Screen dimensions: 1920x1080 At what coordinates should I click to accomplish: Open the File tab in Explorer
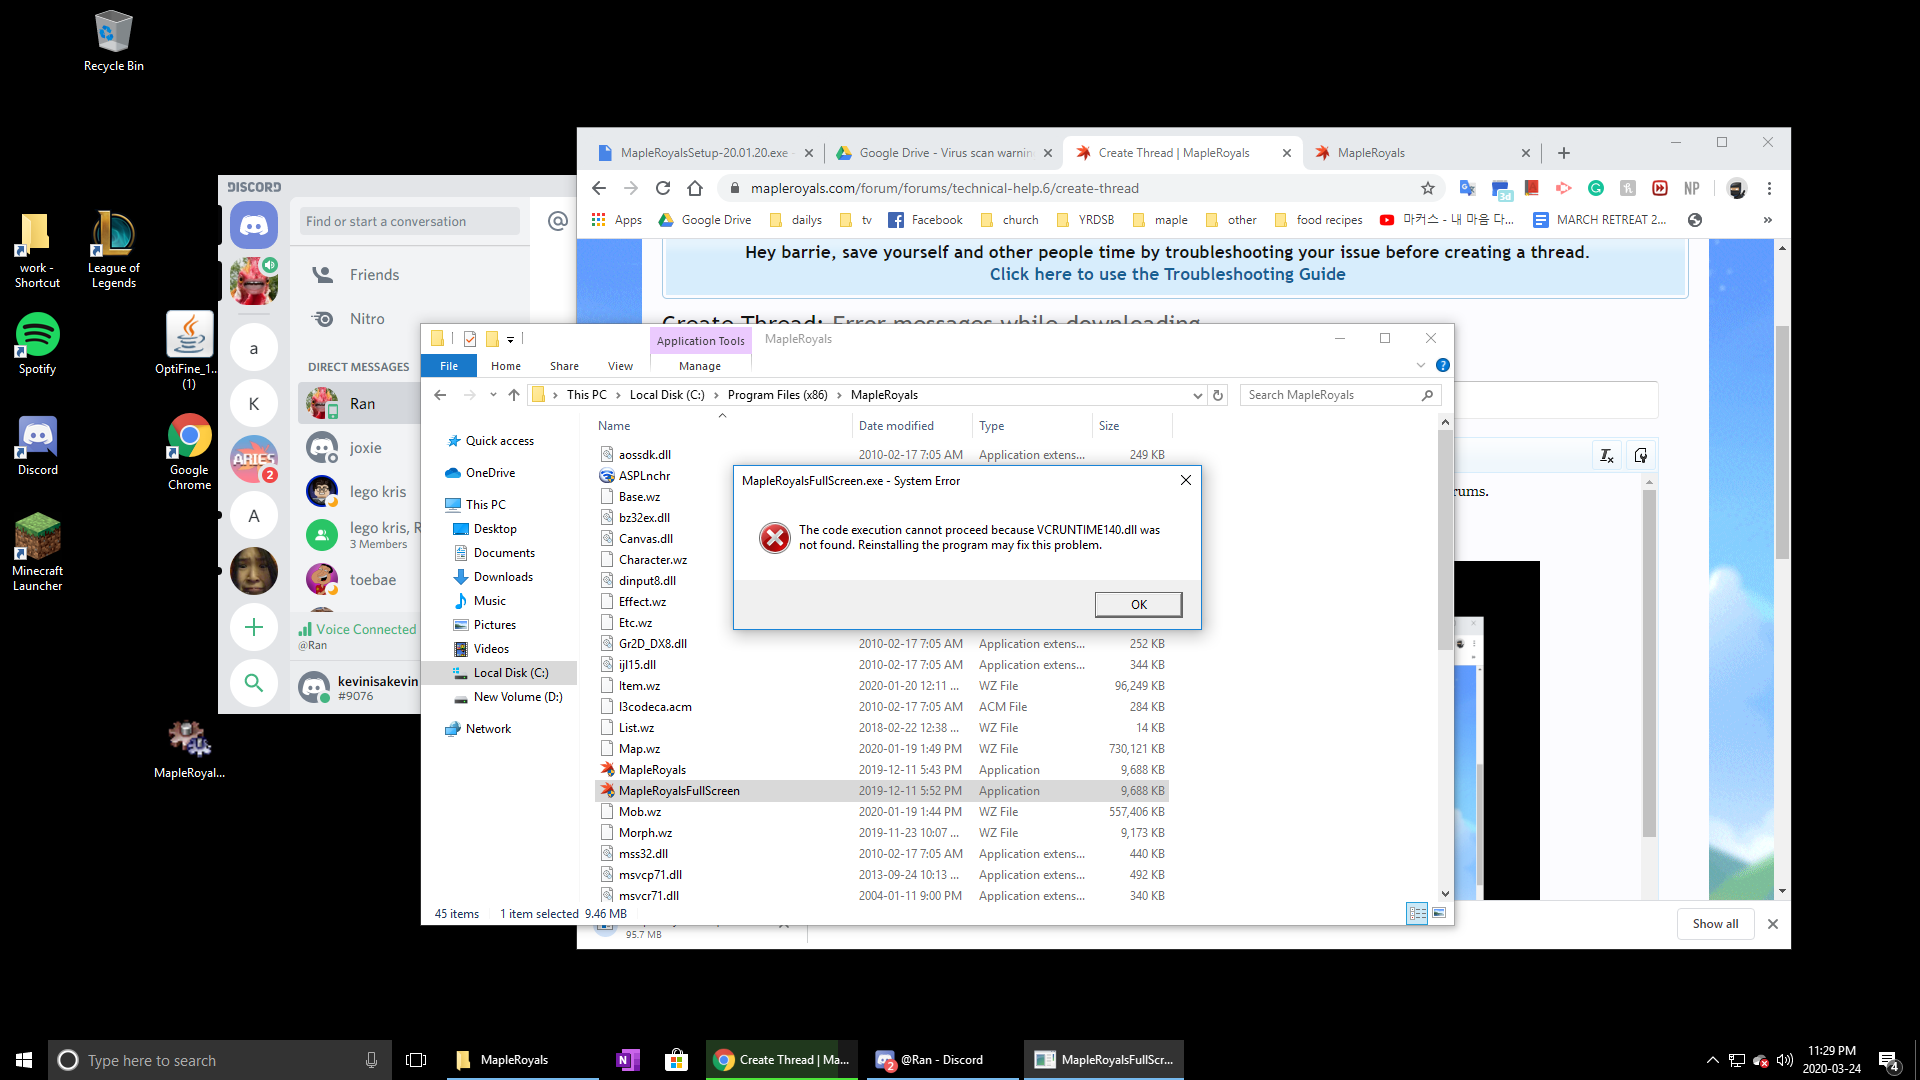[x=449, y=366]
